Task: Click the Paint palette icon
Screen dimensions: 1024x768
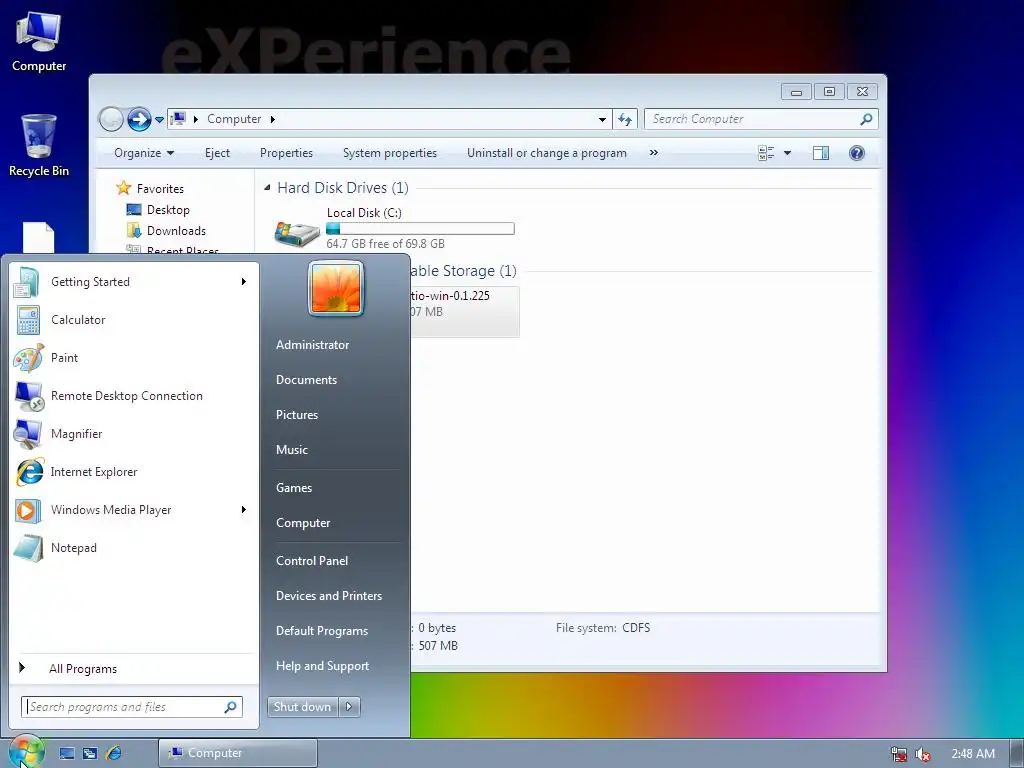Action: [29, 358]
